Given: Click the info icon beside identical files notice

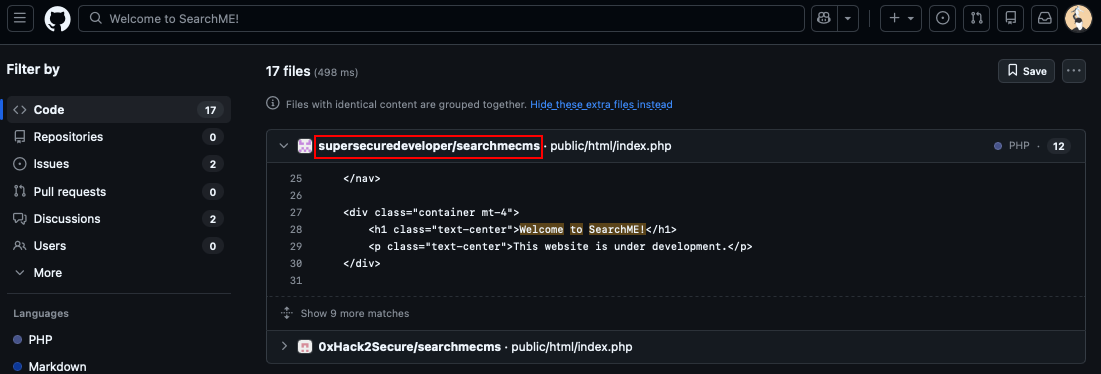Looking at the screenshot, I should 273,104.
